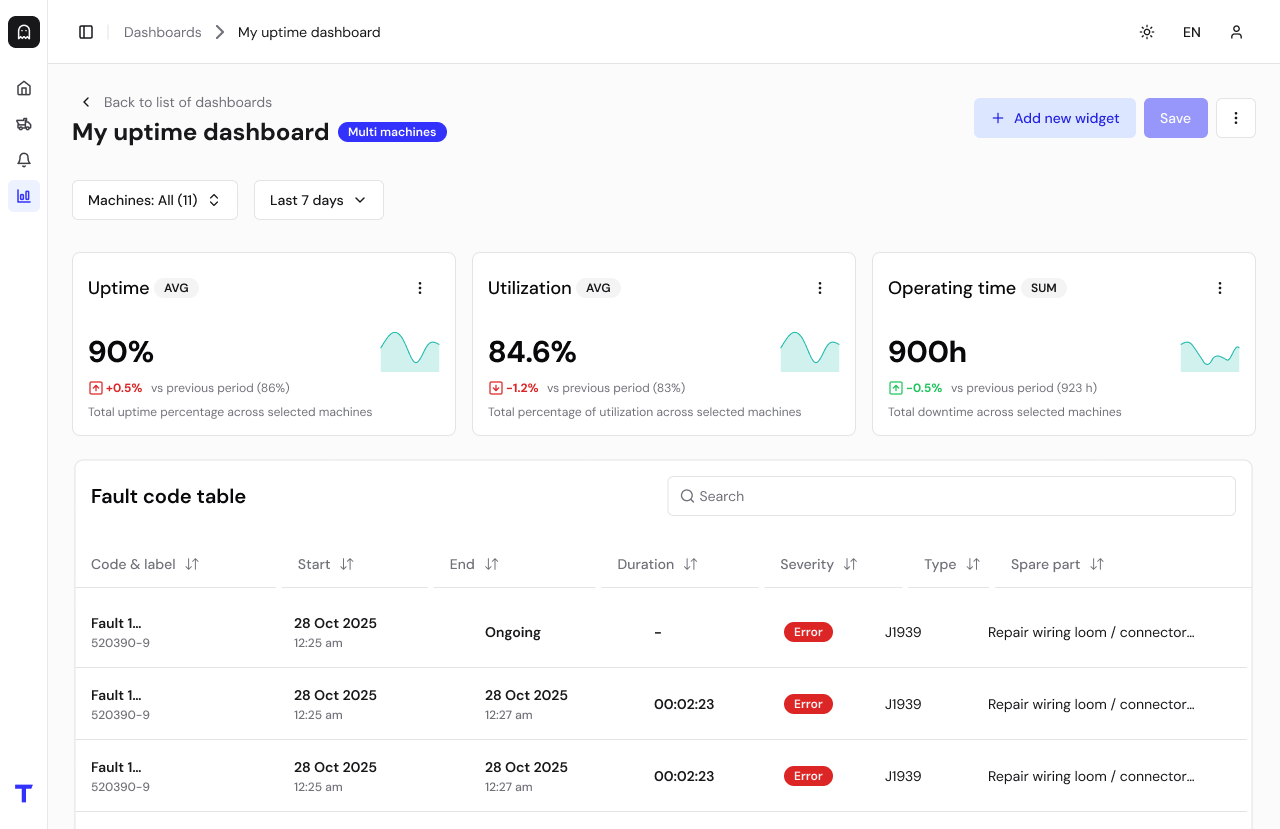Click the Uptime sparkline chart
The image size is (1280, 829).
[x=410, y=351]
